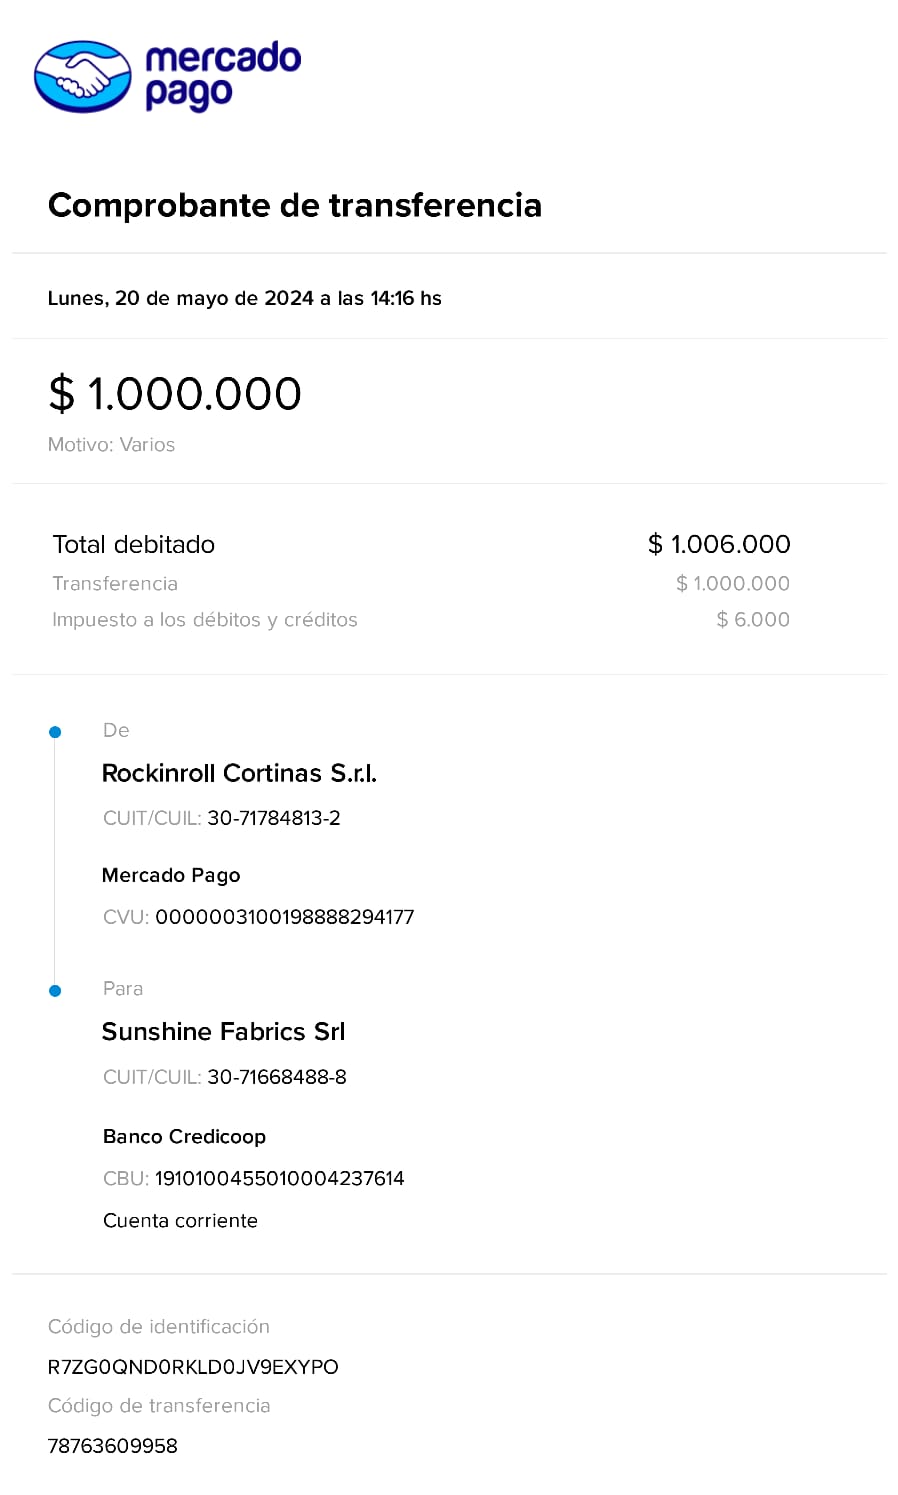Click the CBU number 1910100455010004237614
The width and height of the screenshot is (898, 1495).
pyautogui.click(x=280, y=1178)
